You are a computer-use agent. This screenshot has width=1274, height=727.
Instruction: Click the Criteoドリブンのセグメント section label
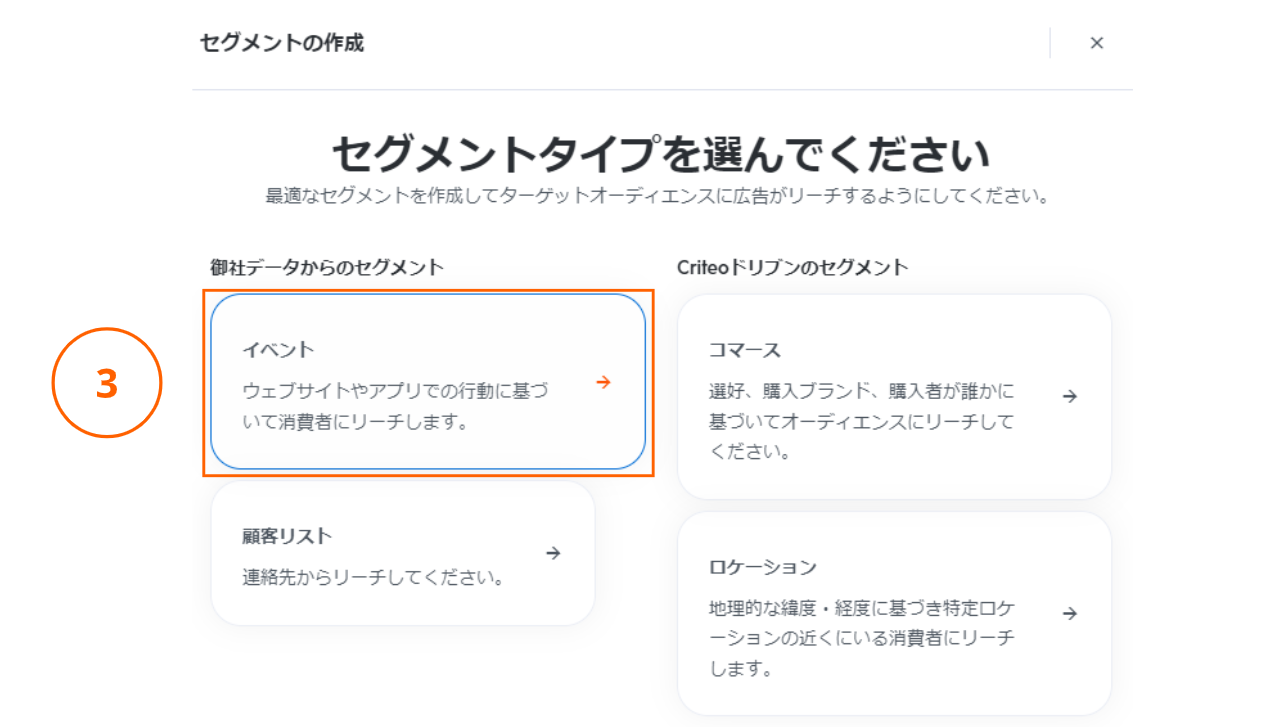(x=792, y=267)
